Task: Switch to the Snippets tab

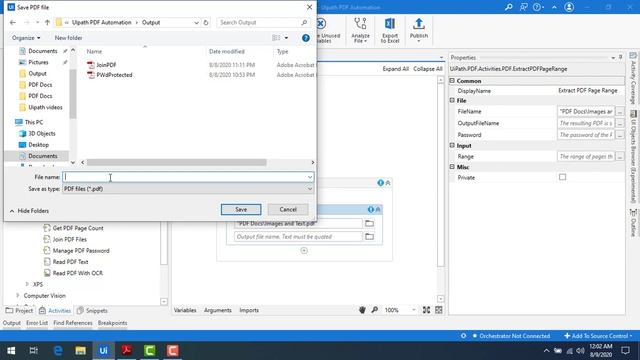Action: tap(92, 311)
